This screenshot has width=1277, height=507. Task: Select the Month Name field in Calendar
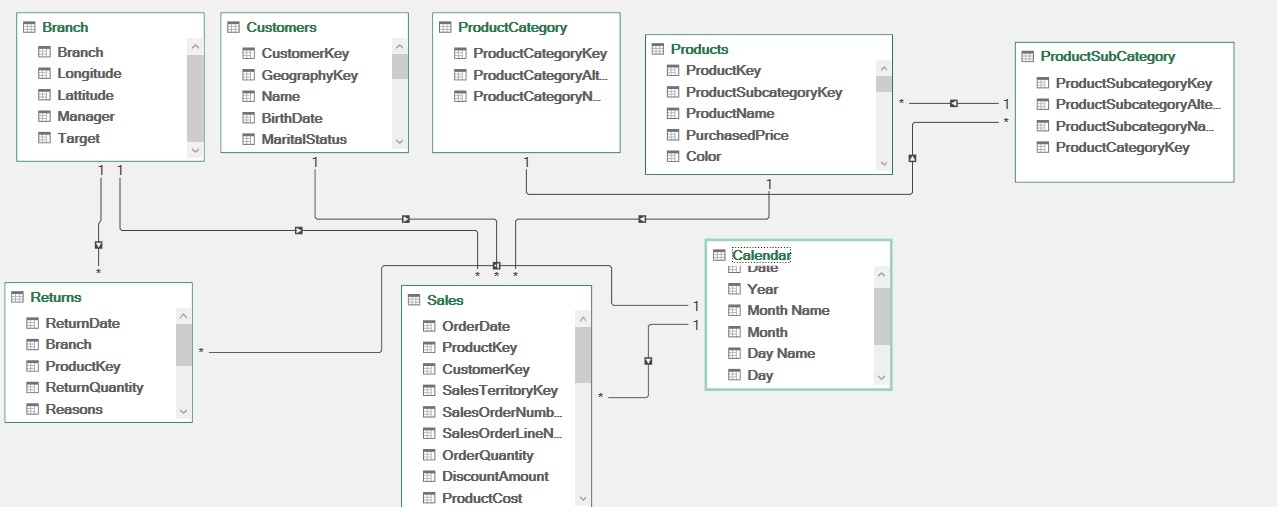pos(788,311)
